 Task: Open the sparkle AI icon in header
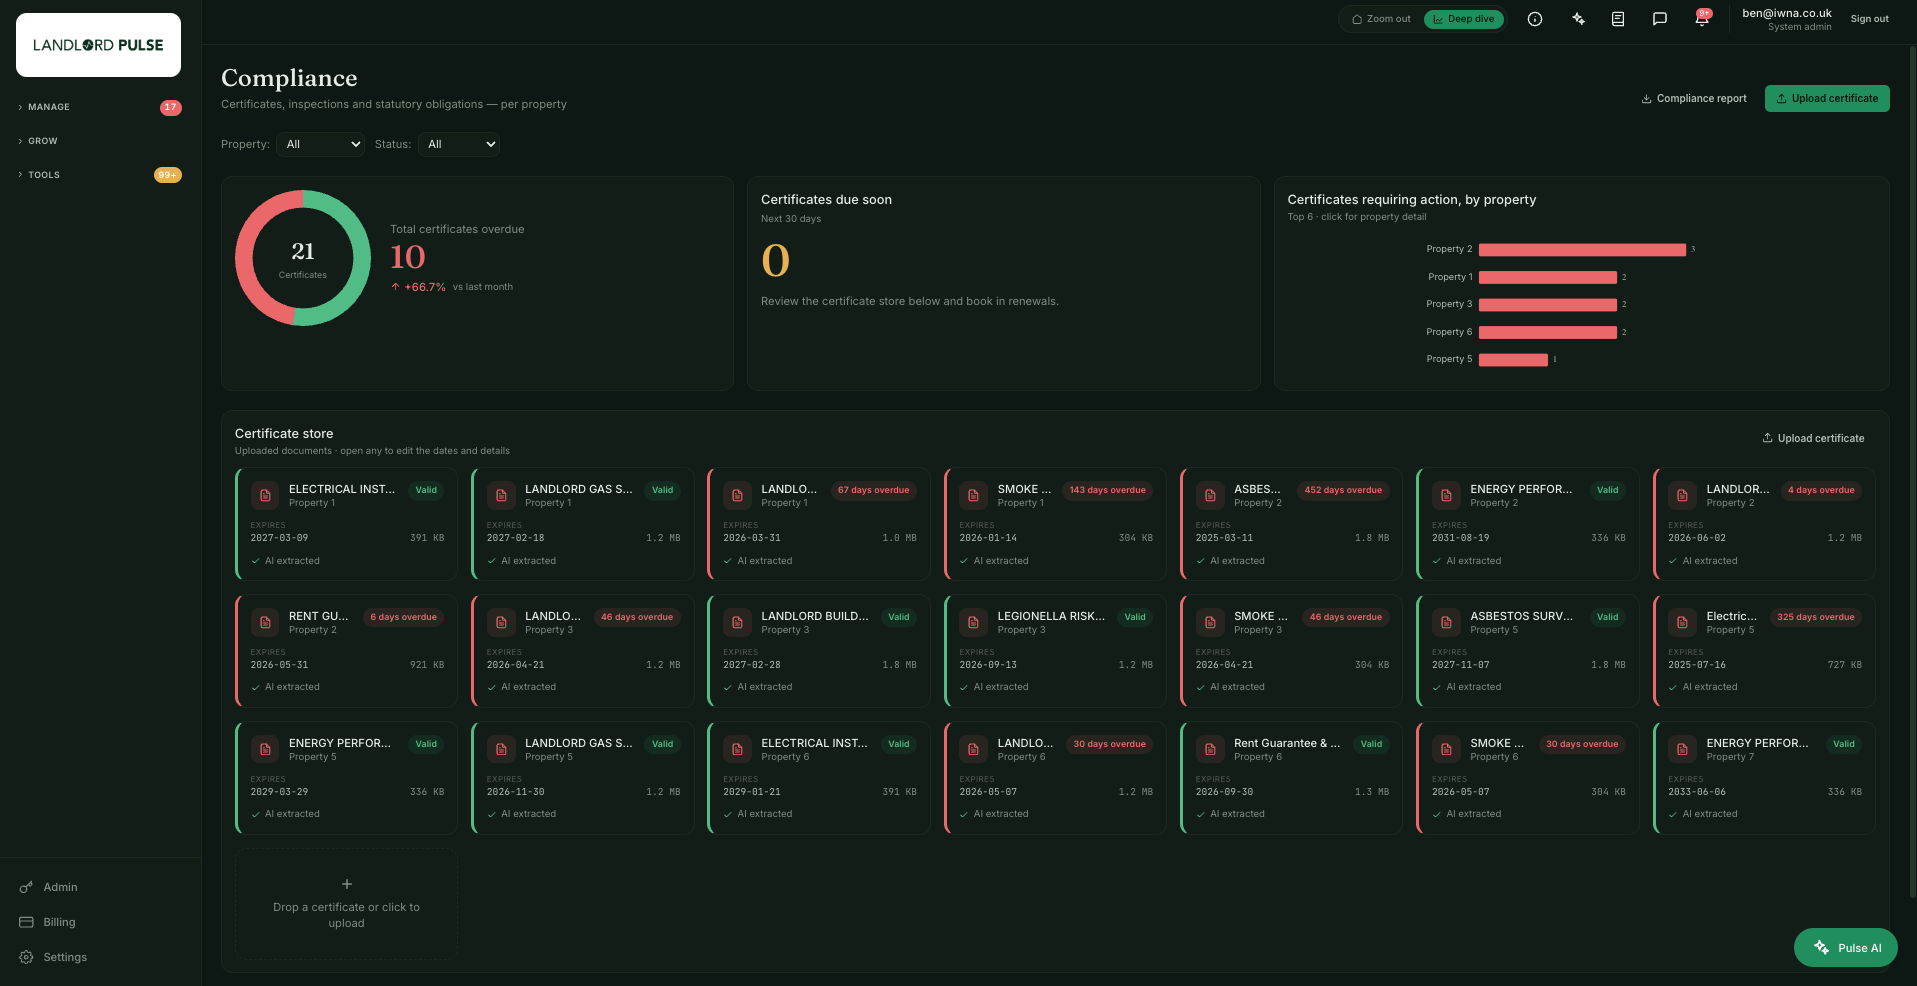(x=1578, y=19)
